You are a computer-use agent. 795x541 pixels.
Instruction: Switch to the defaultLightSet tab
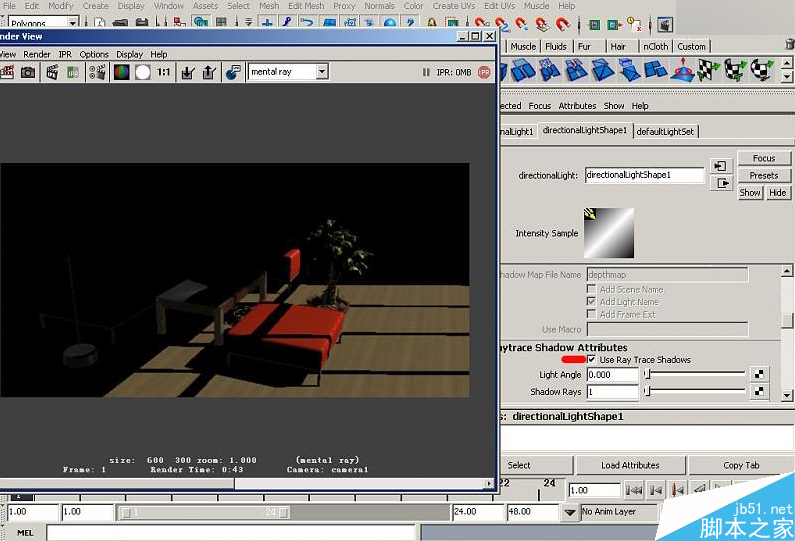pyautogui.click(x=666, y=131)
